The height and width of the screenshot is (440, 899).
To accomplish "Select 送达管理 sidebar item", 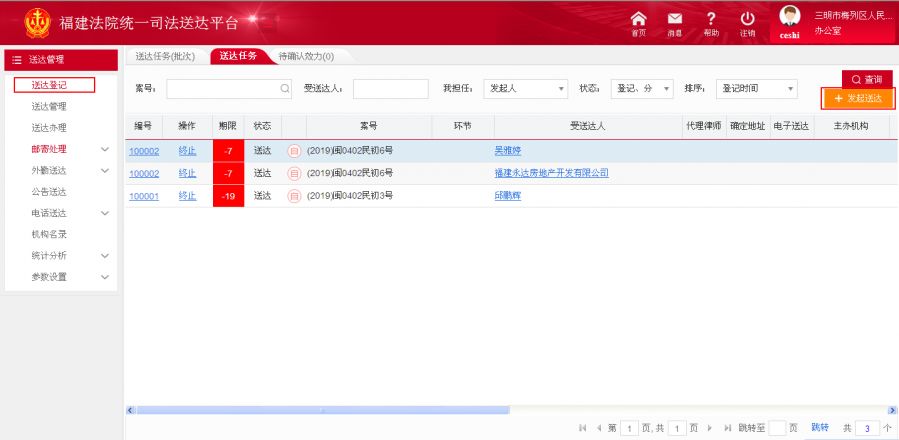I will point(49,106).
